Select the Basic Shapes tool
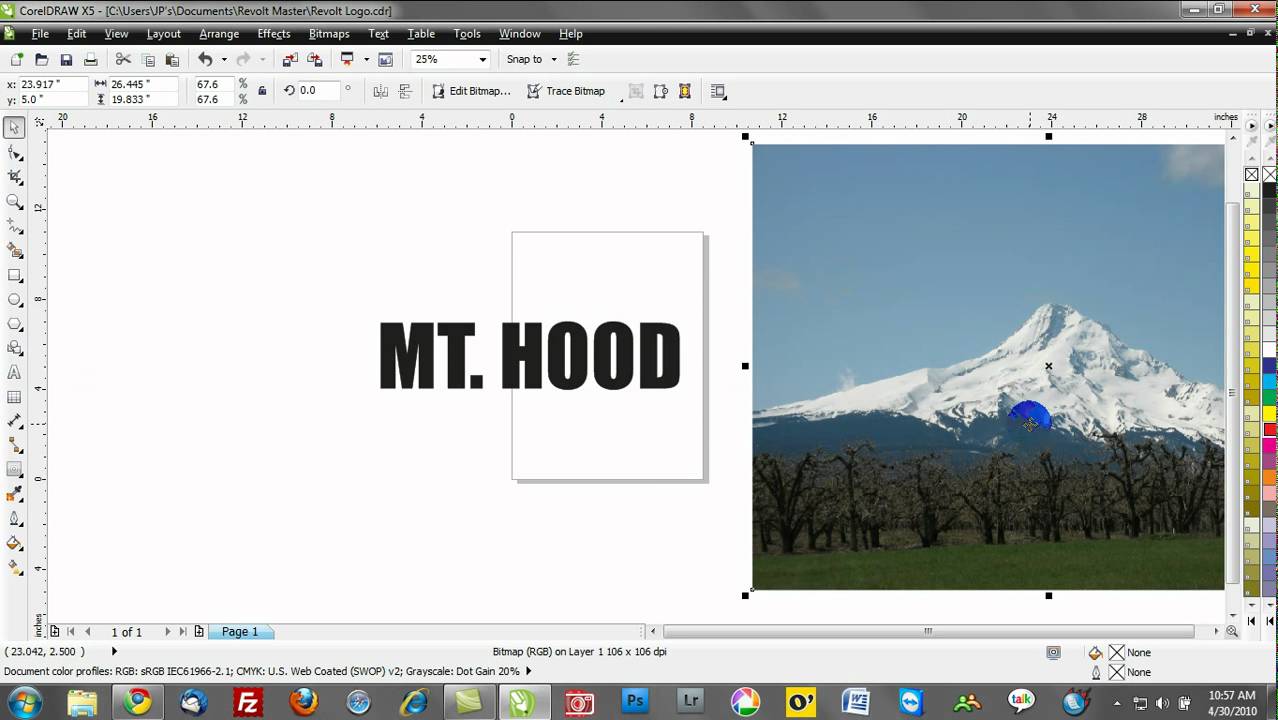Viewport: 1278px width, 720px height. [14, 348]
